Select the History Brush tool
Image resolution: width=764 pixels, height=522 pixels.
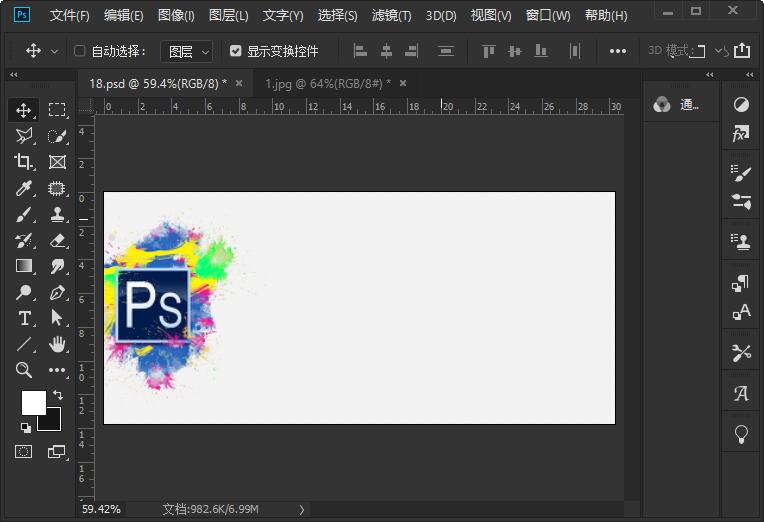(x=23, y=240)
